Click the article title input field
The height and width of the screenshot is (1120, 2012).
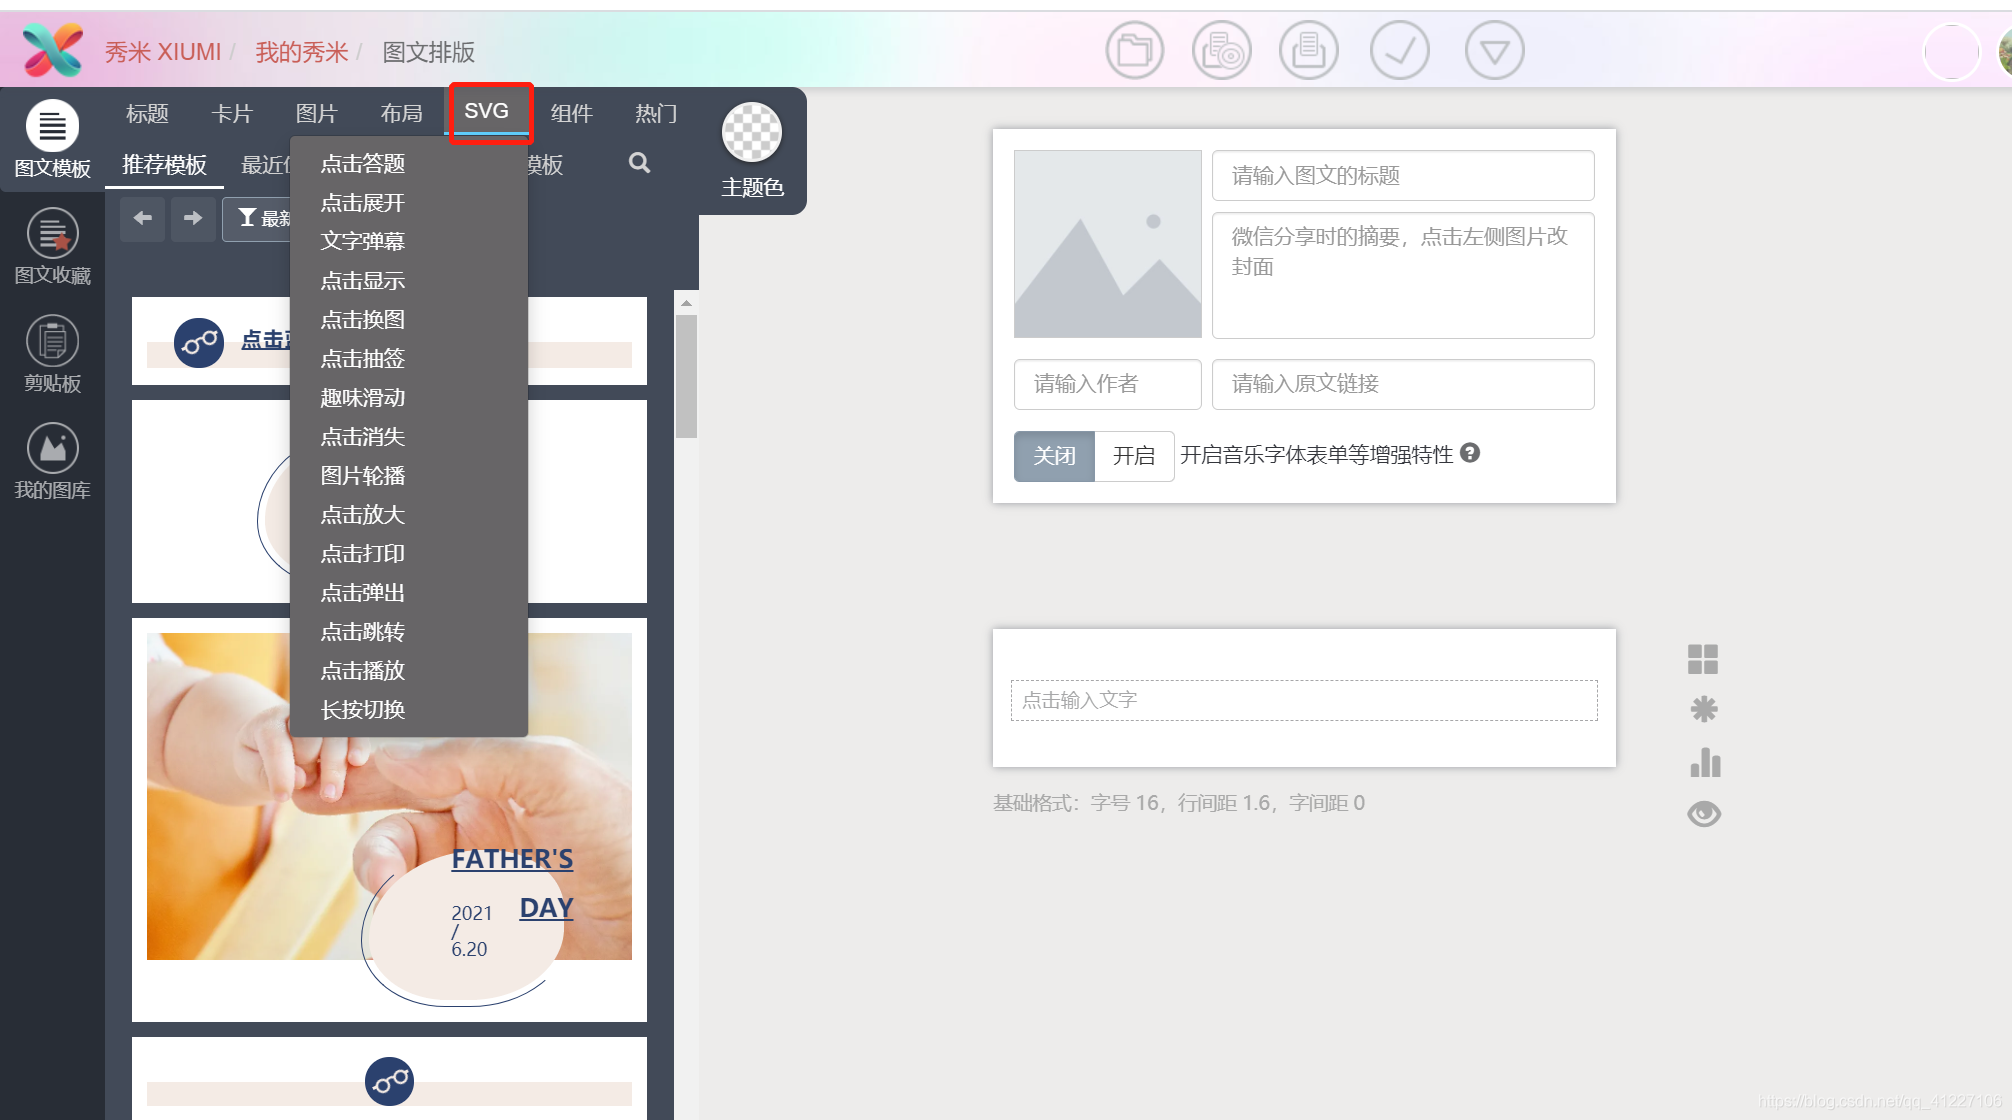(x=1402, y=176)
